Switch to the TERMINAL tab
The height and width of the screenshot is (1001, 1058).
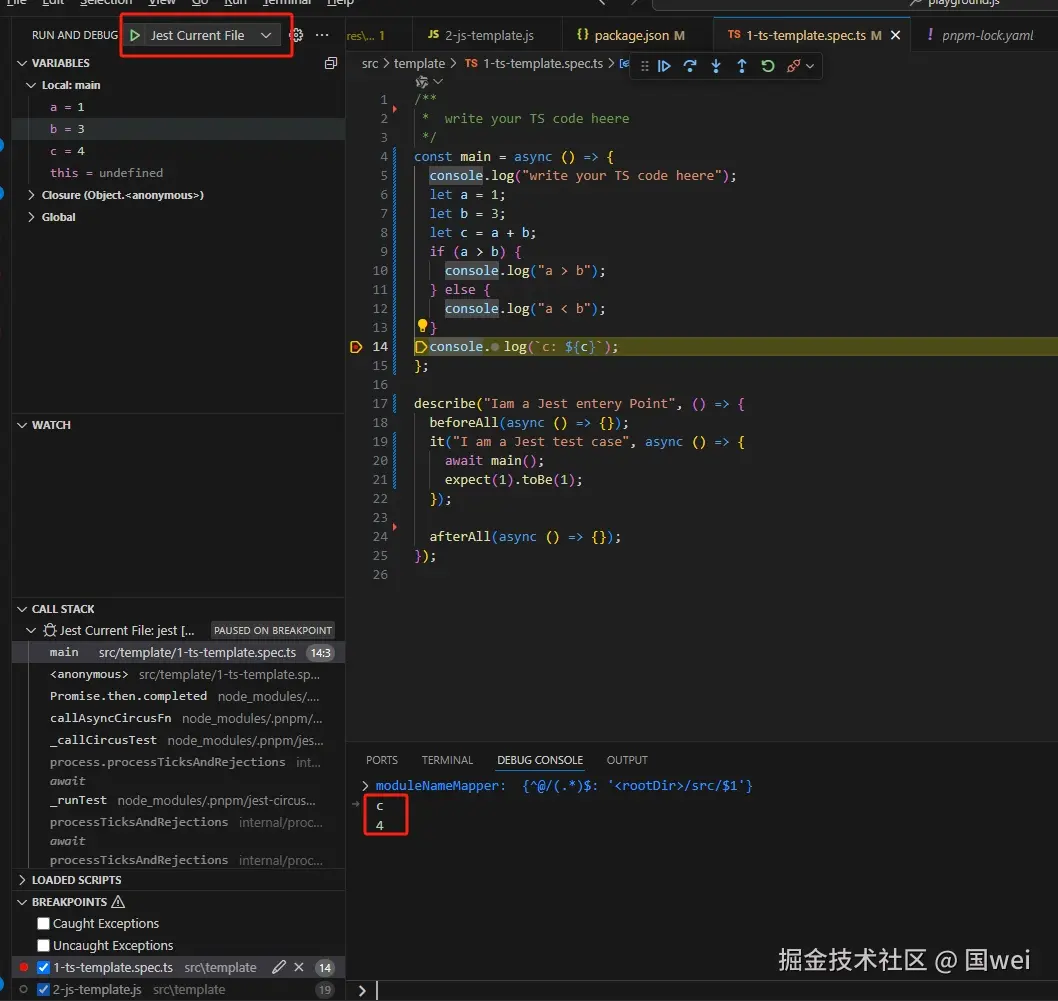(x=447, y=760)
